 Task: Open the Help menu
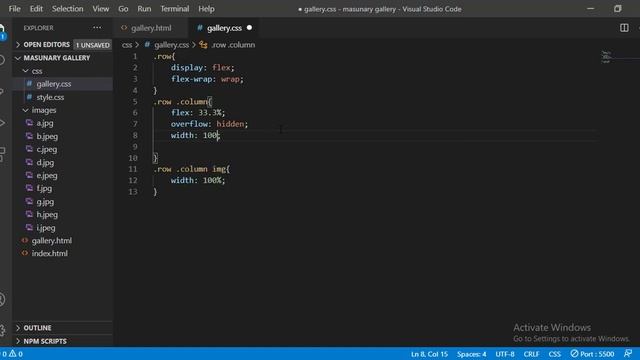[206, 9]
